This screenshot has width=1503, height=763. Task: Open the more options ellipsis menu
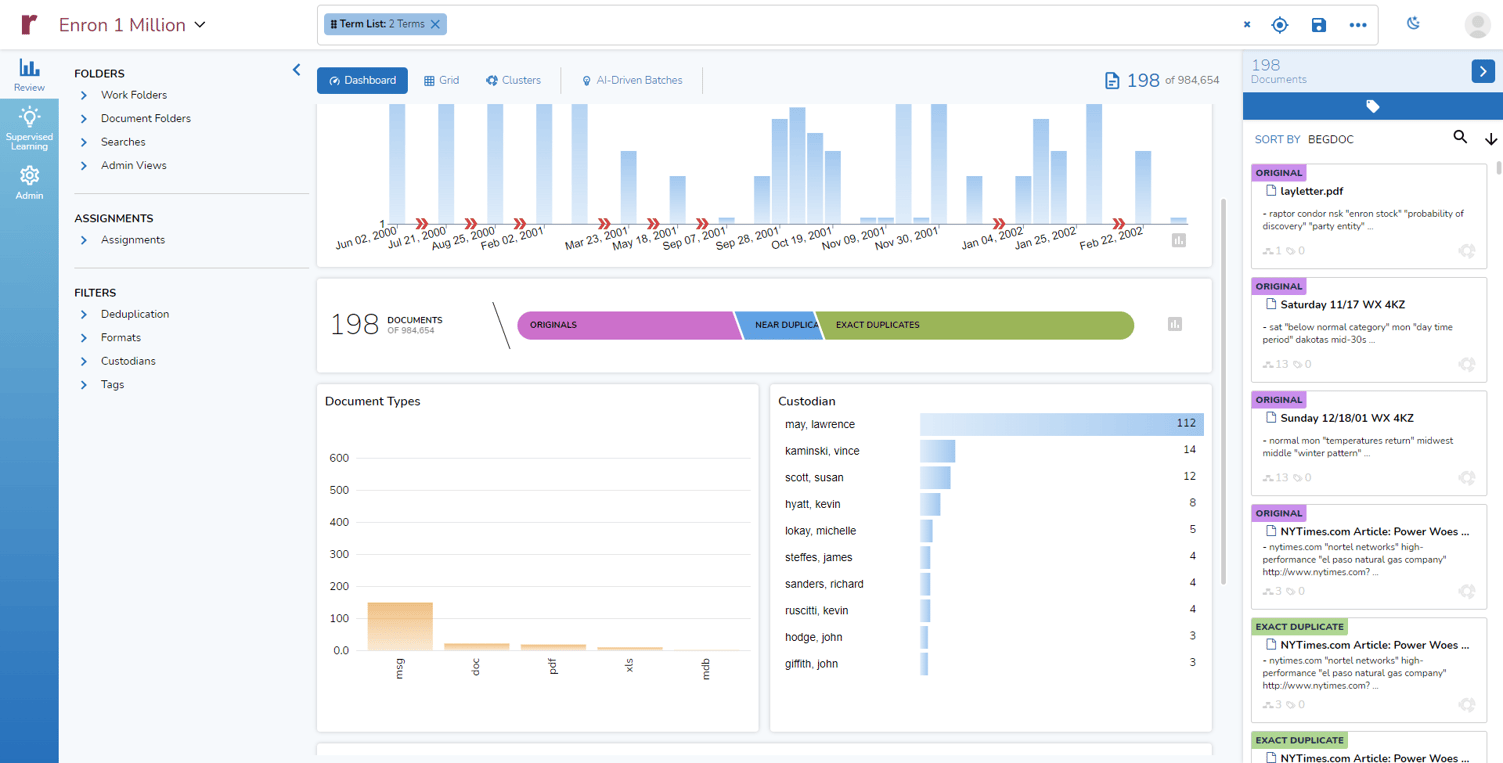coord(1357,25)
